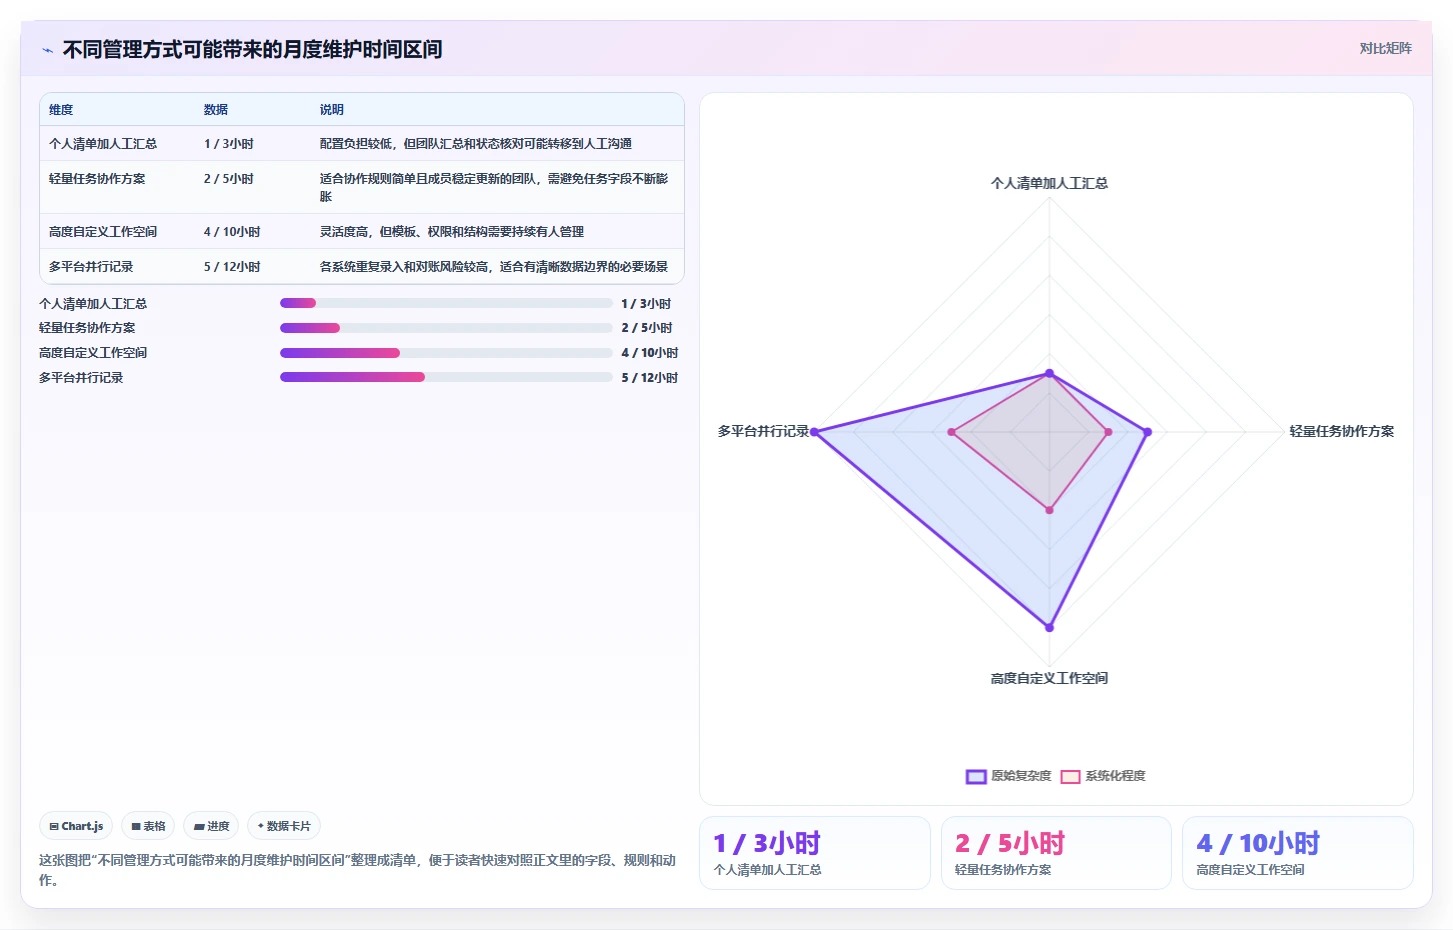The height and width of the screenshot is (930, 1453).
Task: Select table cell 高度自定义工作空间
Action: point(103,232)
